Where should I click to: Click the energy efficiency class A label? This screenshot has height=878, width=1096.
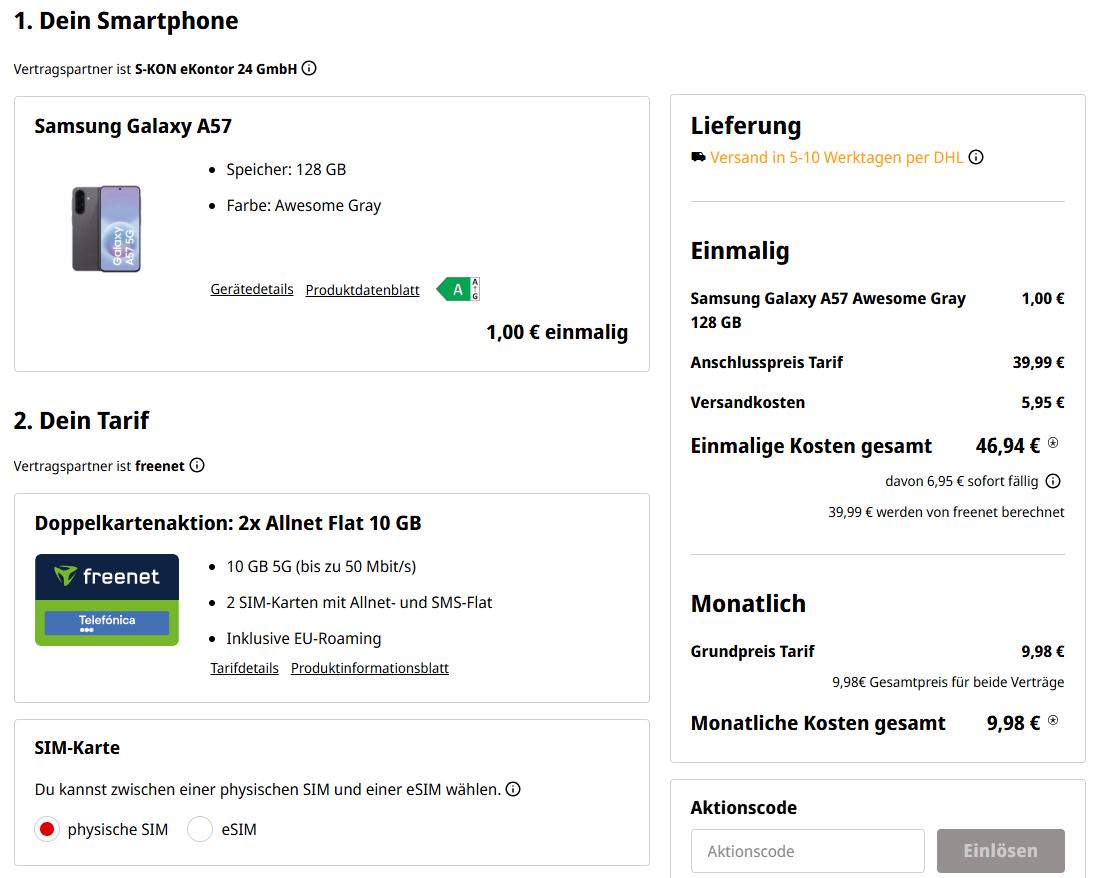(x=458, y=289)
